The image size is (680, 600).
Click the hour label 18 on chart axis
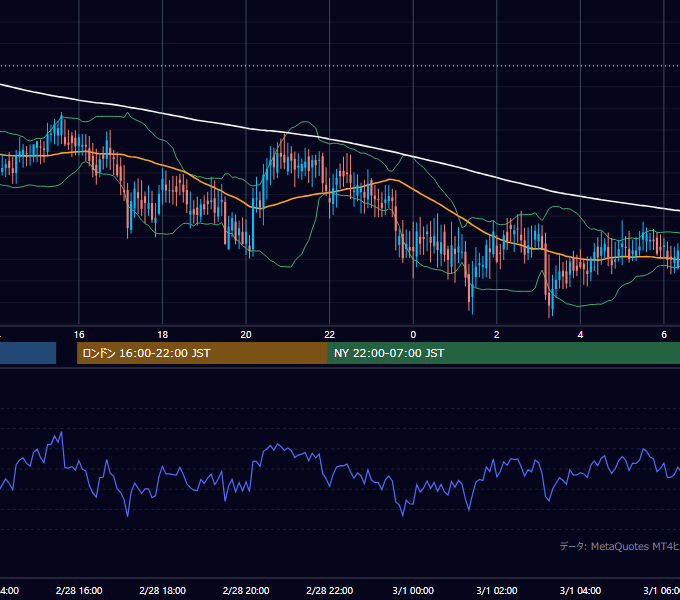(x=163, y=335)
